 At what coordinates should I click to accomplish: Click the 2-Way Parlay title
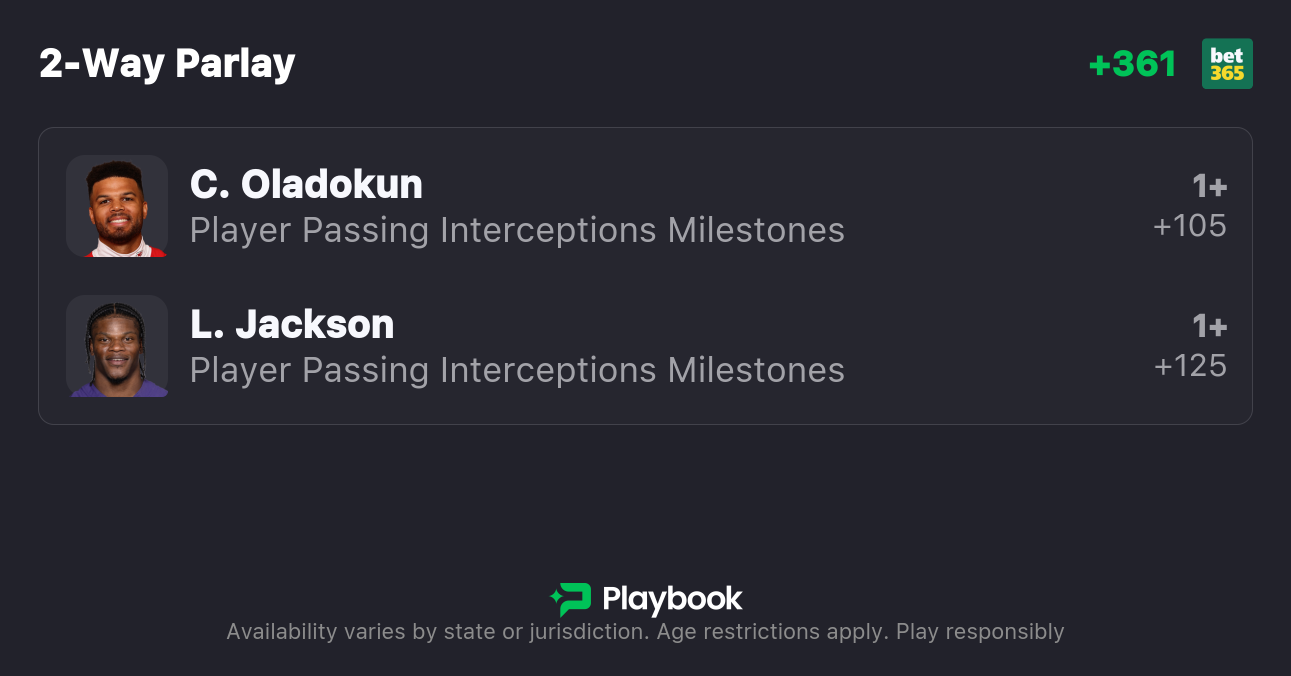pos(167,64)
